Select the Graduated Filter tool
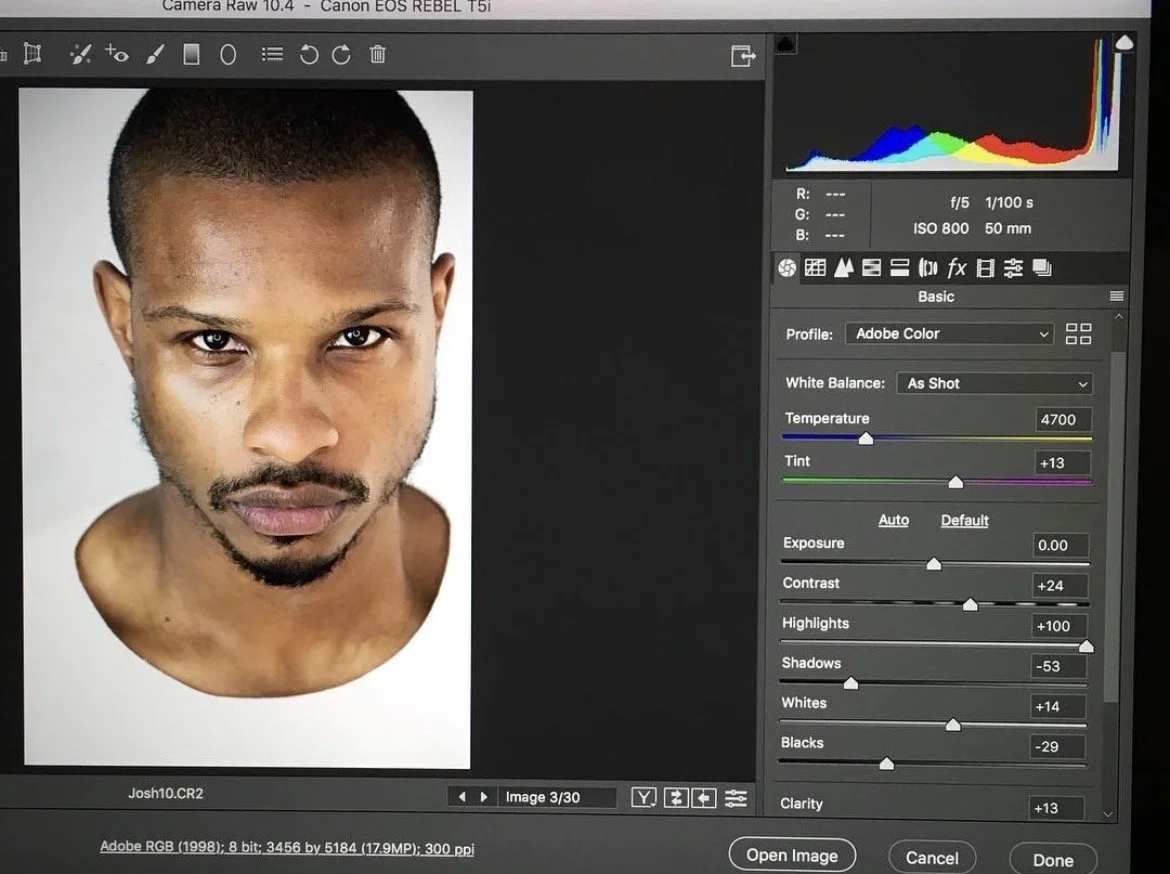 click(191, 54)
